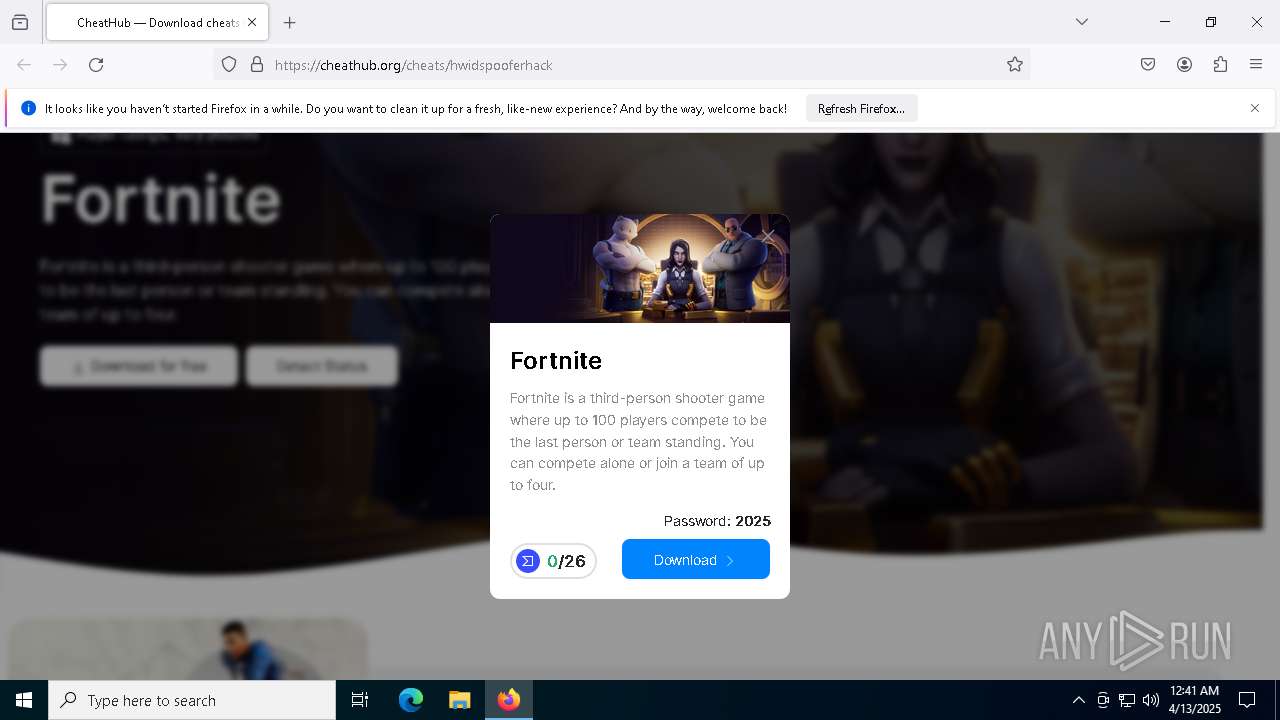Close the CheatHub tab
Image resolution: width=1280 pixels, height=720 pixels.
coord(252,22)
